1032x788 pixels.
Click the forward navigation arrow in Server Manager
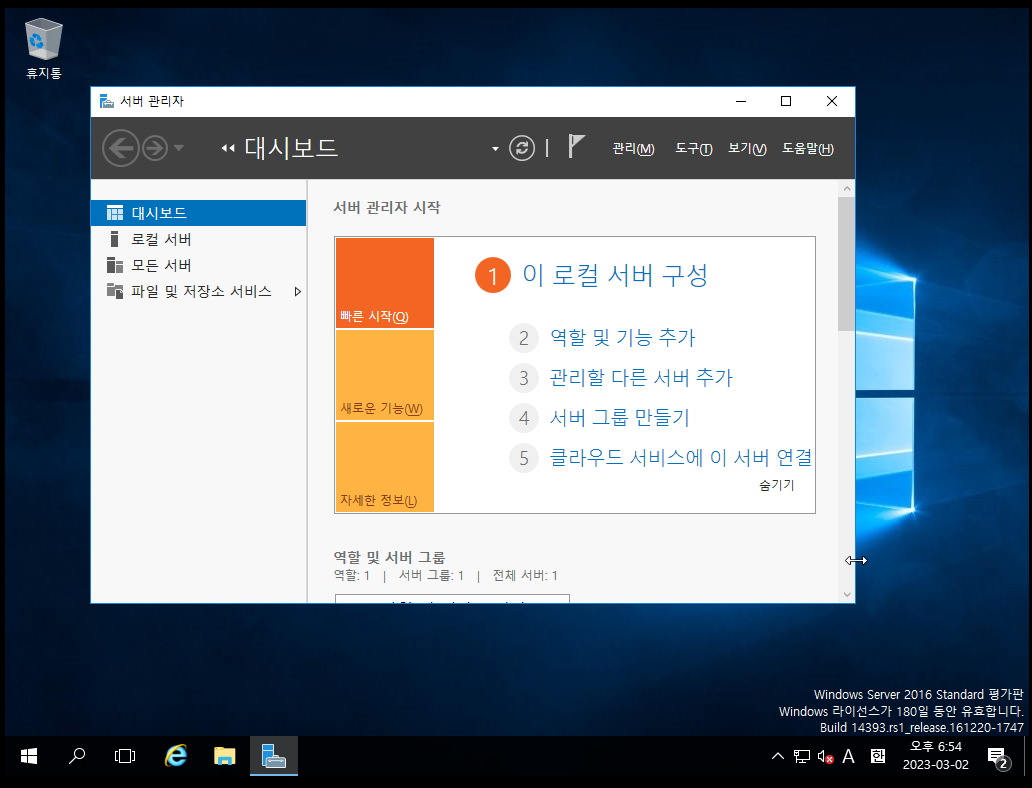tap(155, 148)
